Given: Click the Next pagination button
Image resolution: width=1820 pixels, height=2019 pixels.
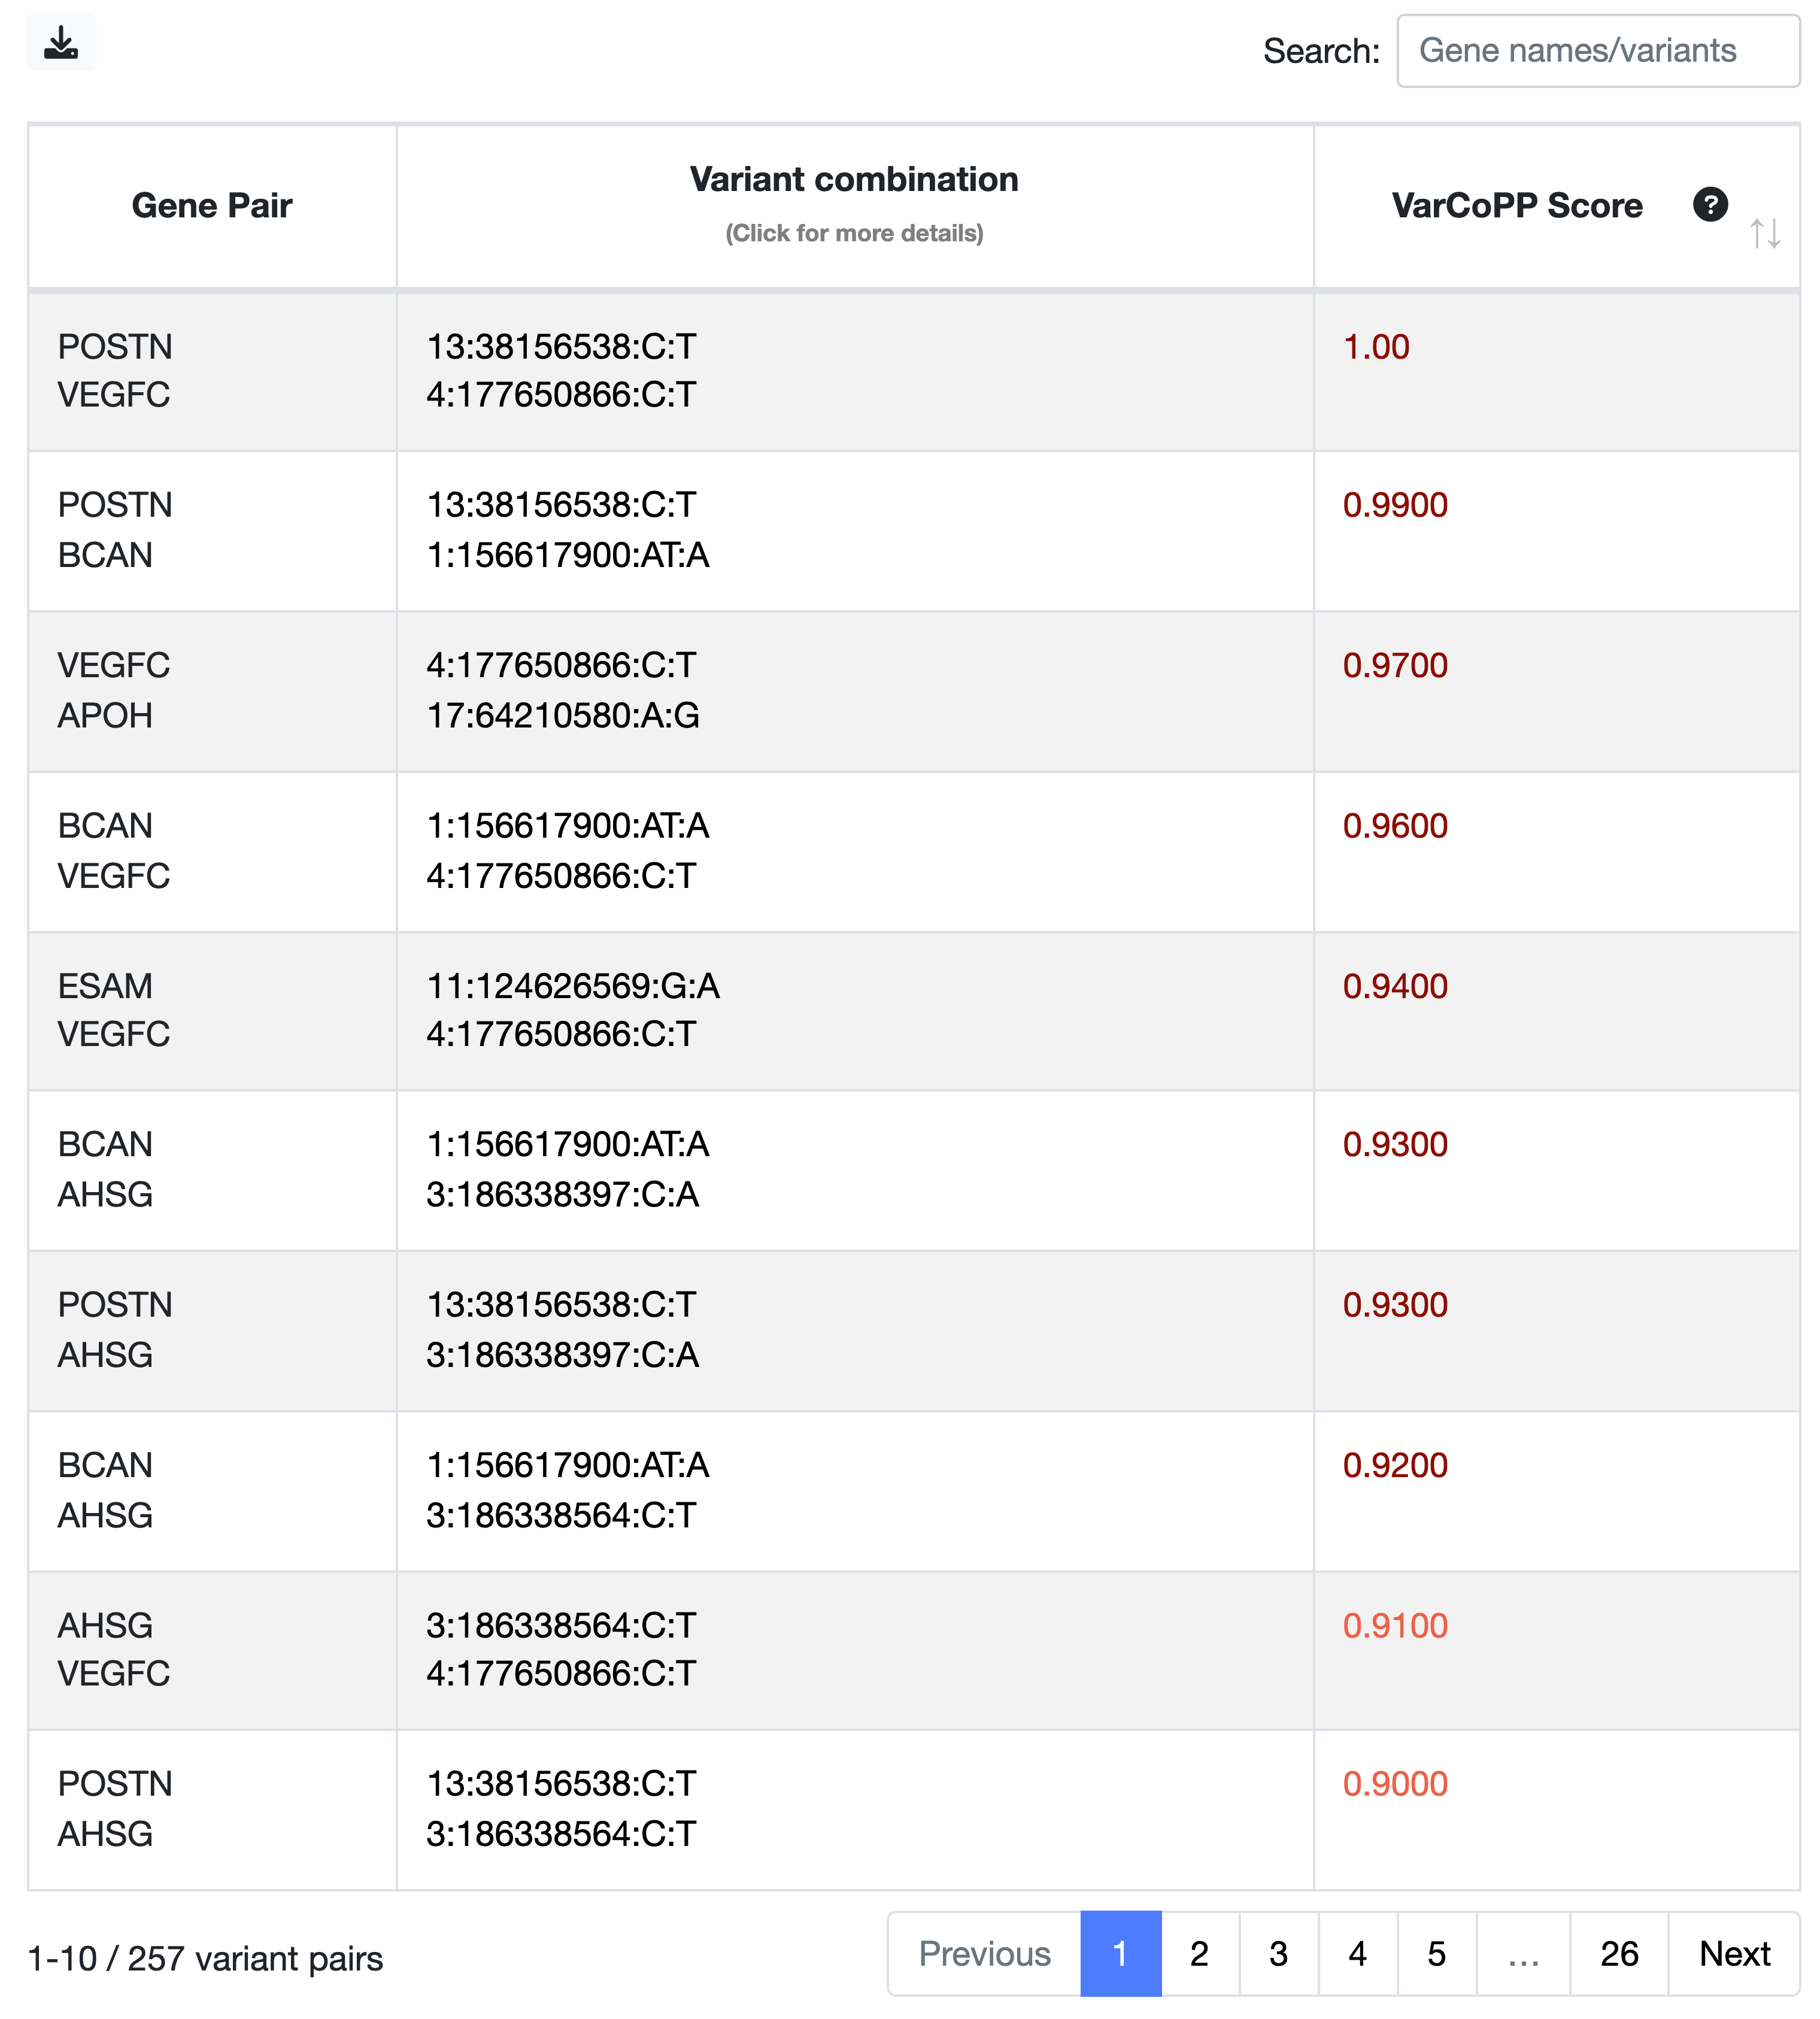Looking at the screenshot, I should pyautogui.click(x=1734, y=1953).
